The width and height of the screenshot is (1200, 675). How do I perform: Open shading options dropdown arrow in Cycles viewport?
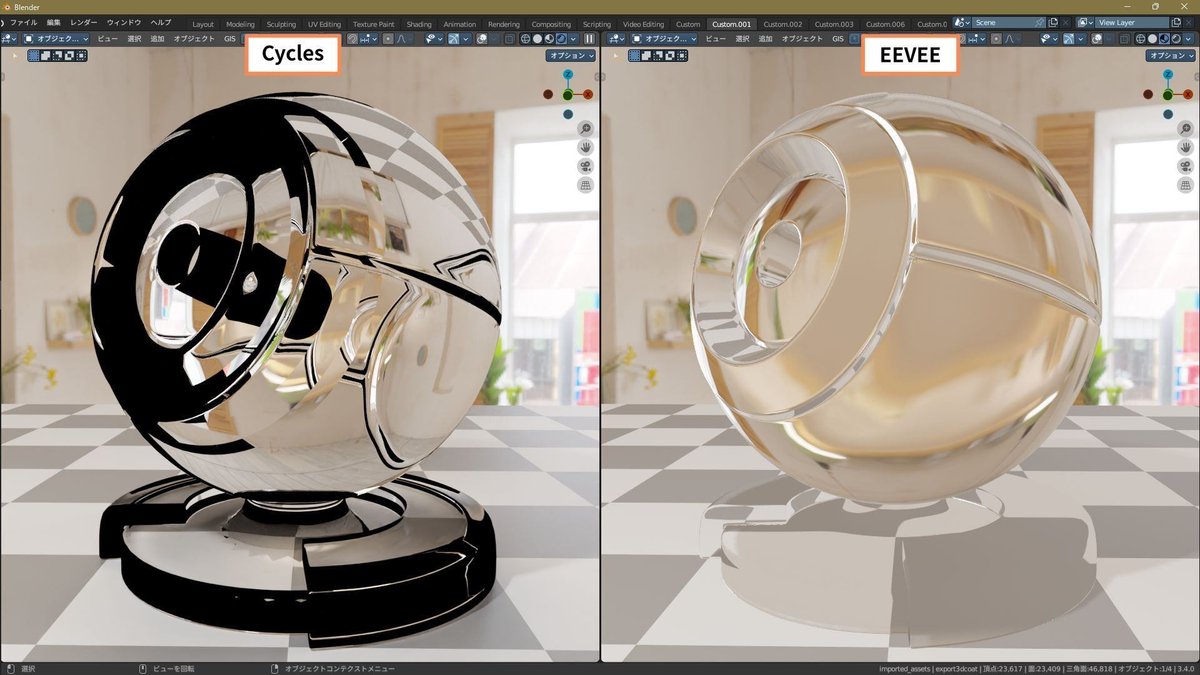point(573,38)
